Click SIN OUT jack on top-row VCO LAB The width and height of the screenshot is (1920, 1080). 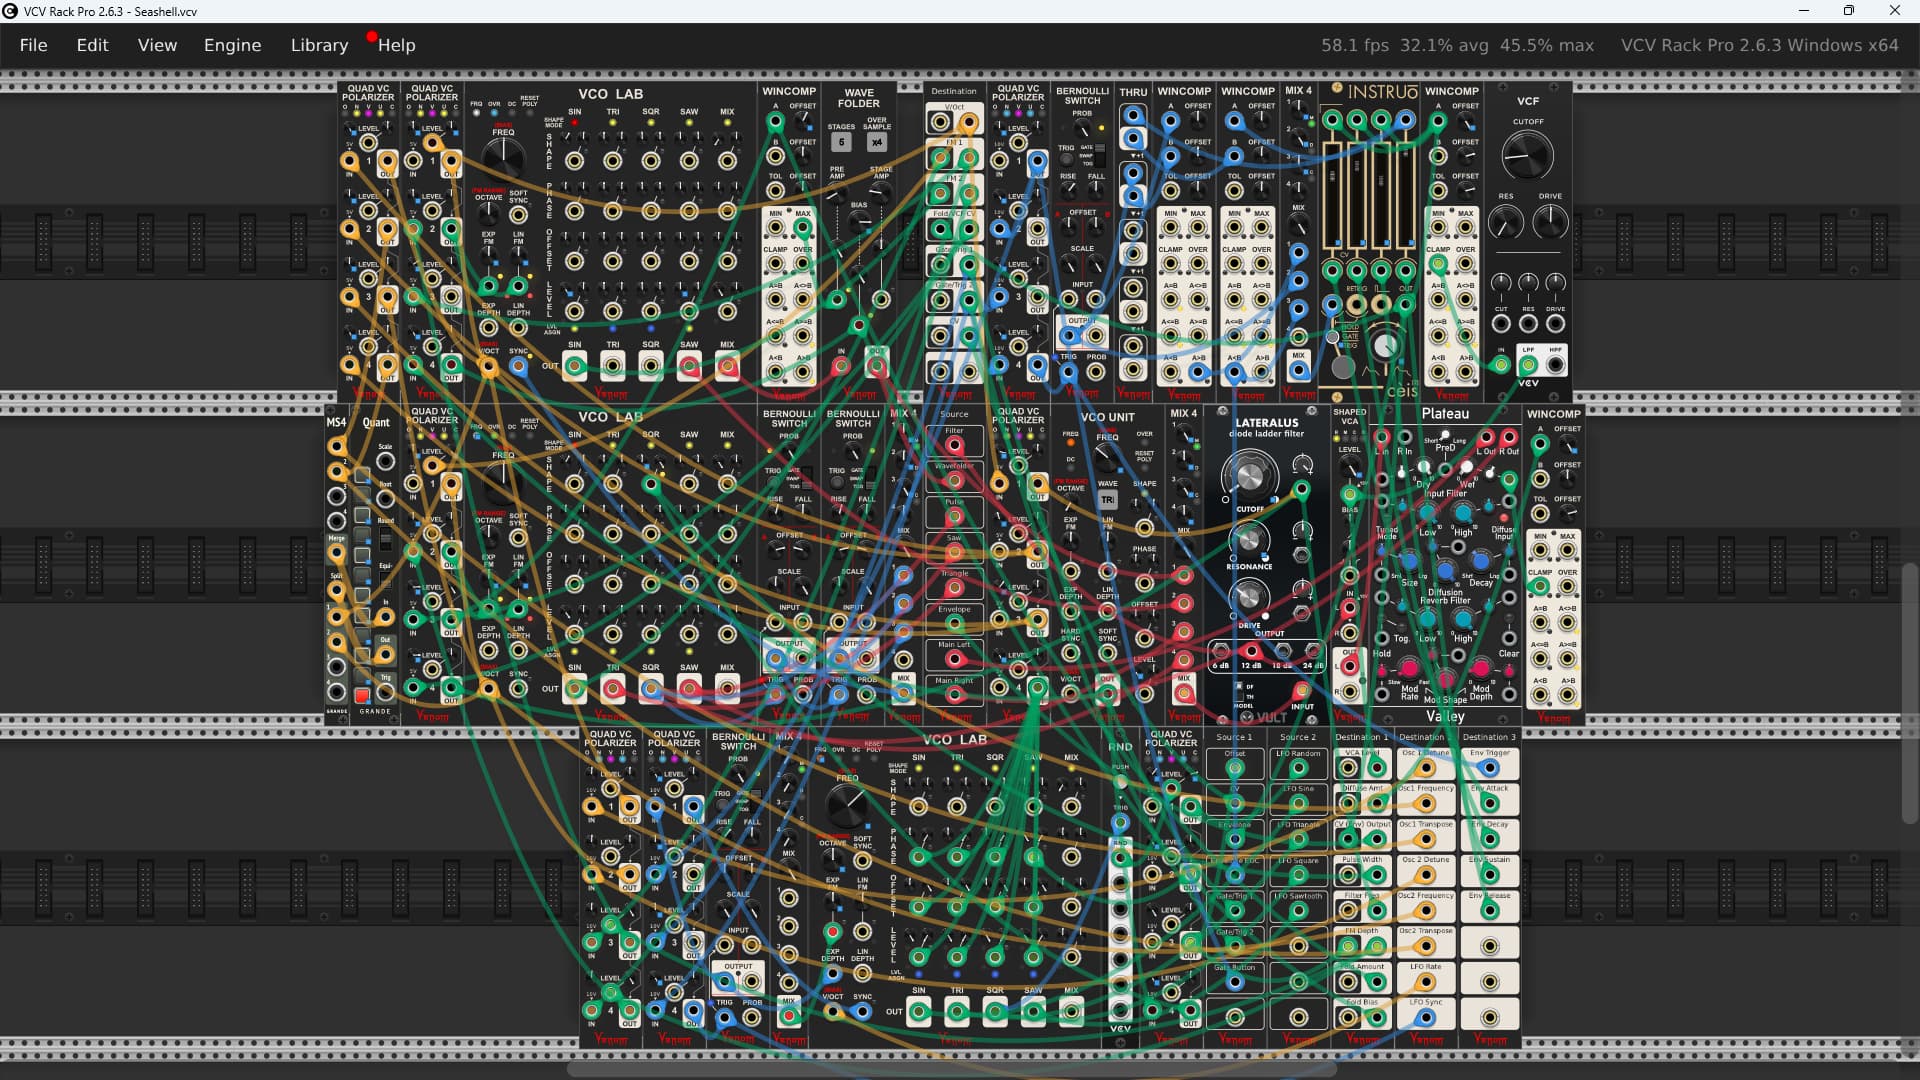coord(575,366)
